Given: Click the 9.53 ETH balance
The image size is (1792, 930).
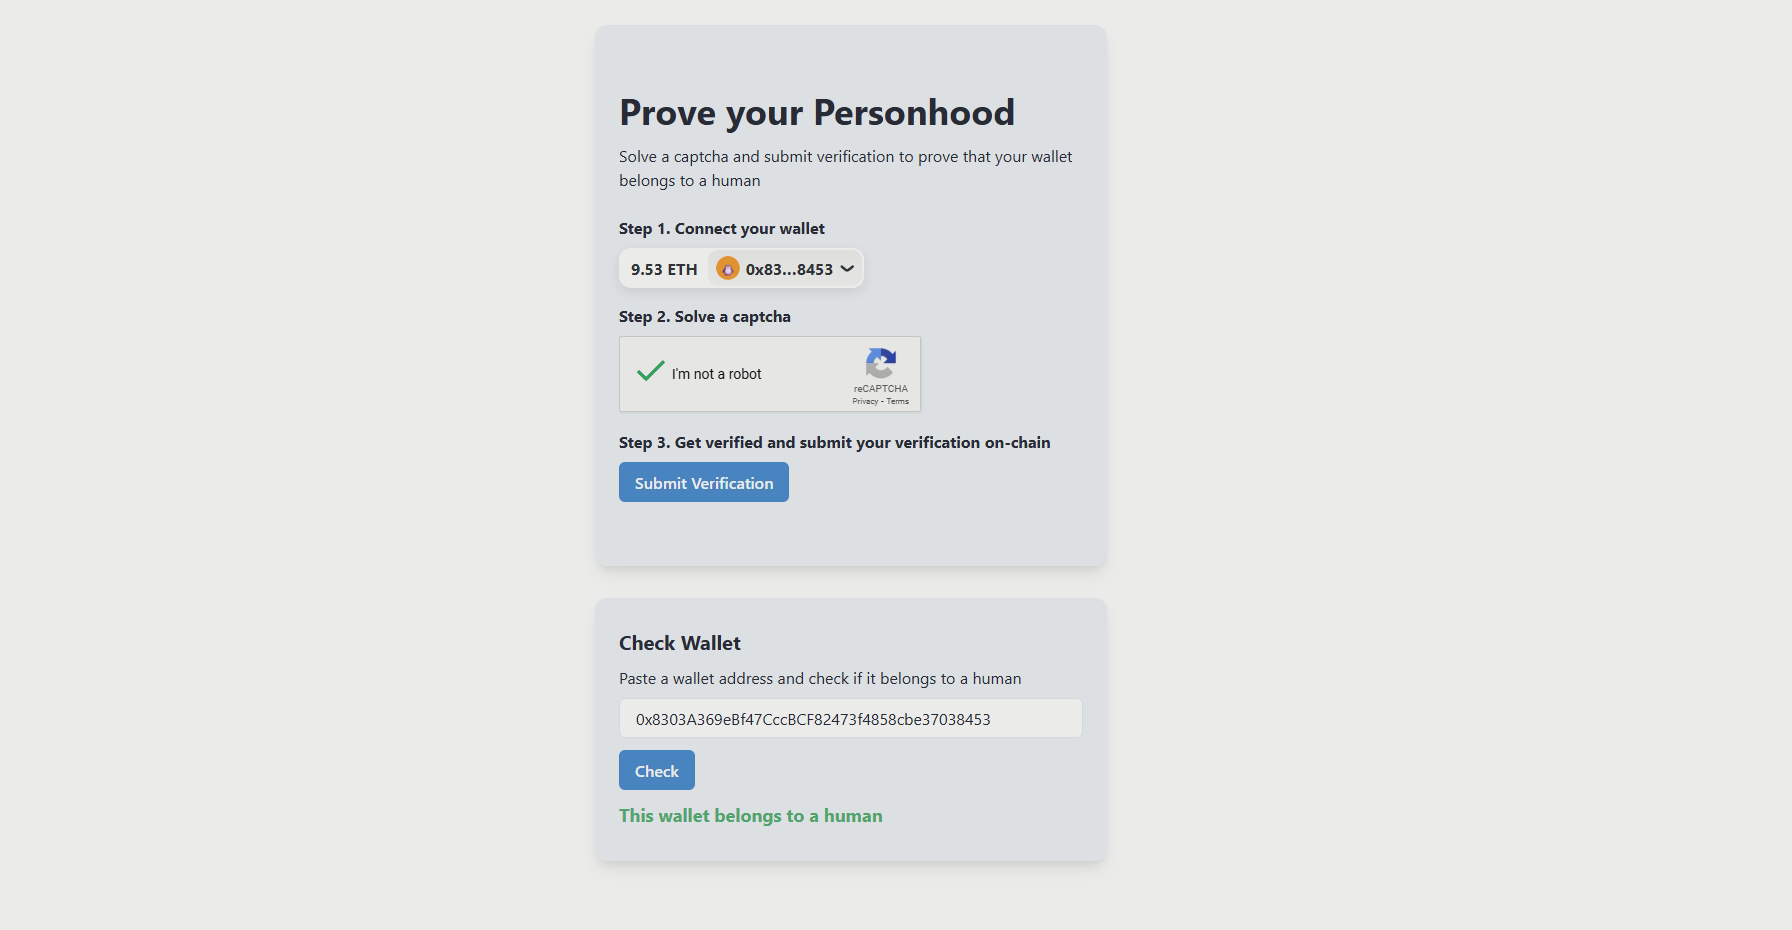Looking at the screenshot, I should [x=664, y=269].
